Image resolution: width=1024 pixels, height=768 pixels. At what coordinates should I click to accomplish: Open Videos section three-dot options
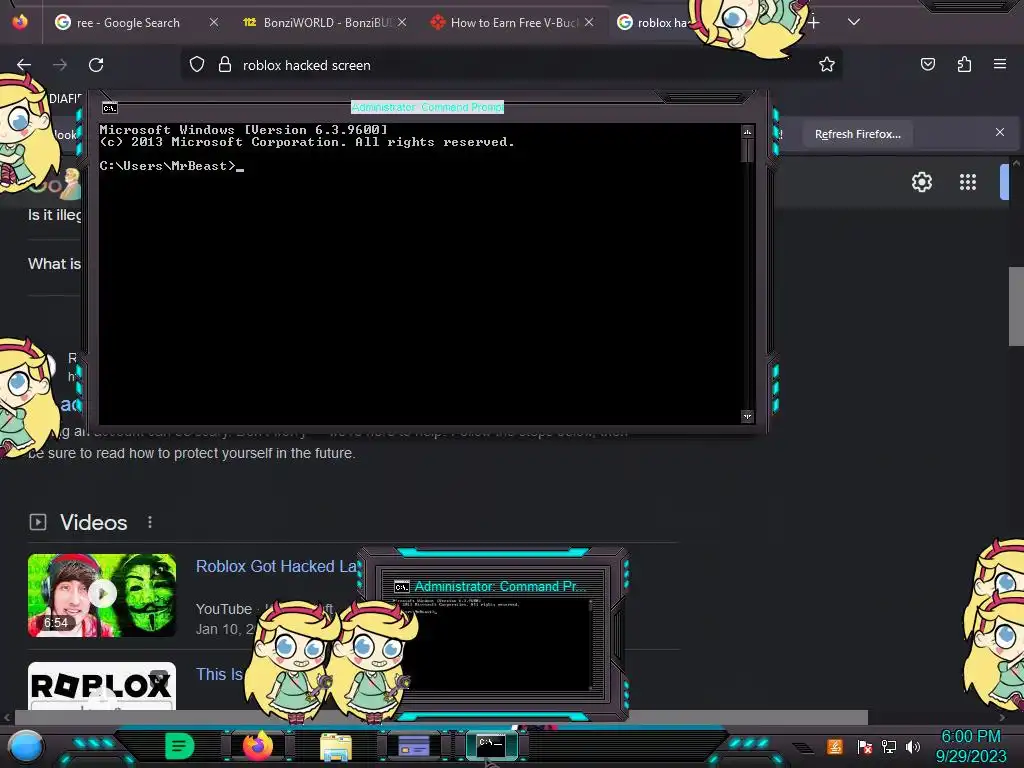(x=150, y=522)
